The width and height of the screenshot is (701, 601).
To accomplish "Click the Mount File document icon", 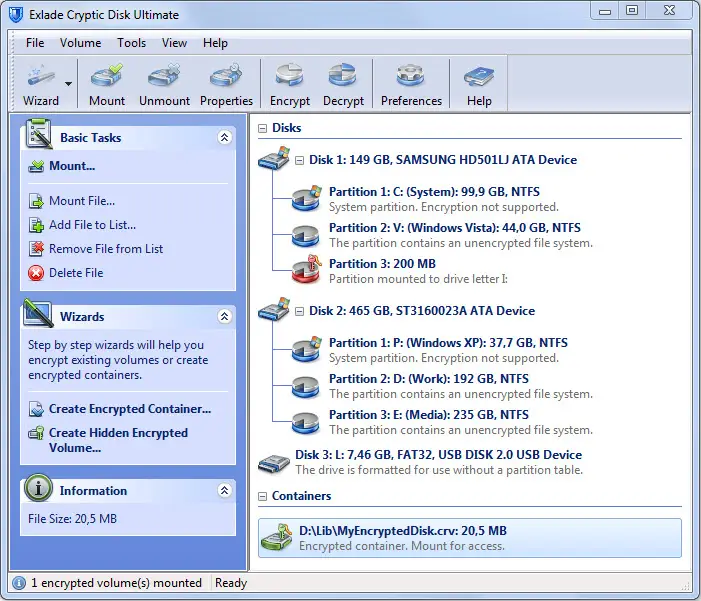I will point(36,201).
